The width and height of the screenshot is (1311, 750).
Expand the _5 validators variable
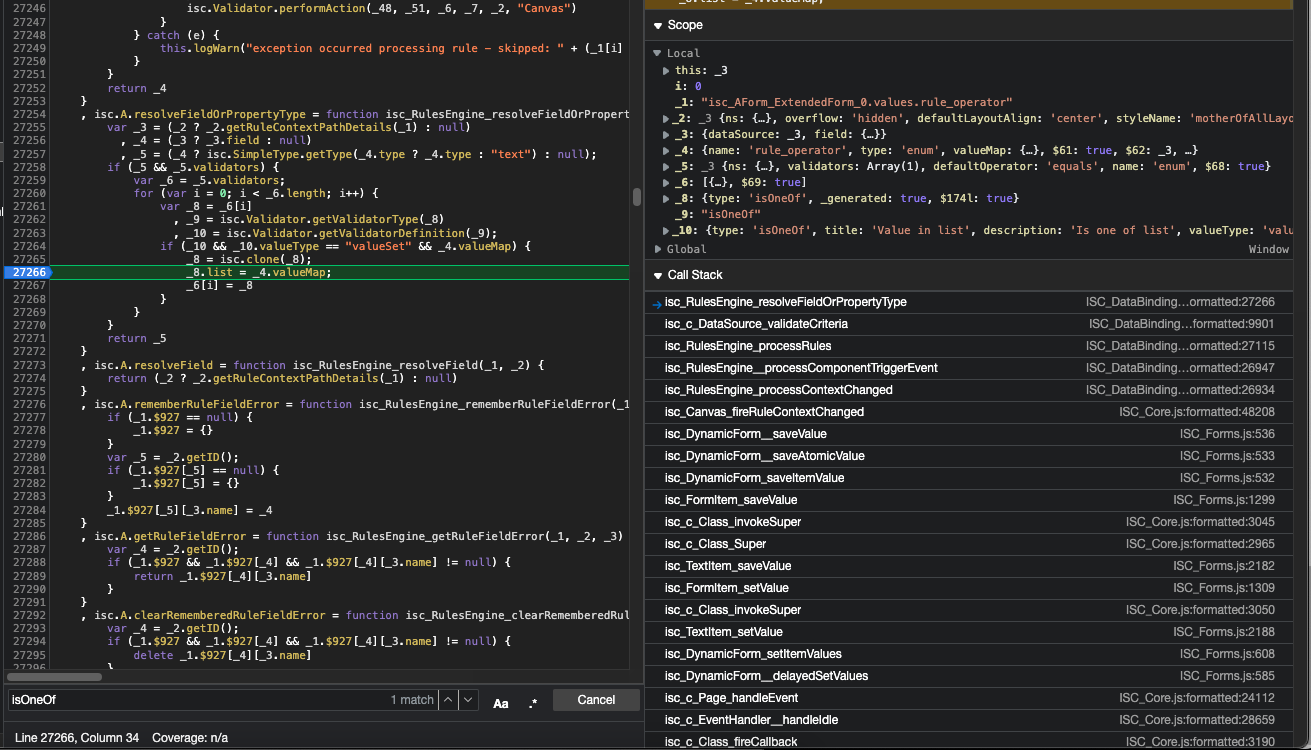(x=668, y=166)
